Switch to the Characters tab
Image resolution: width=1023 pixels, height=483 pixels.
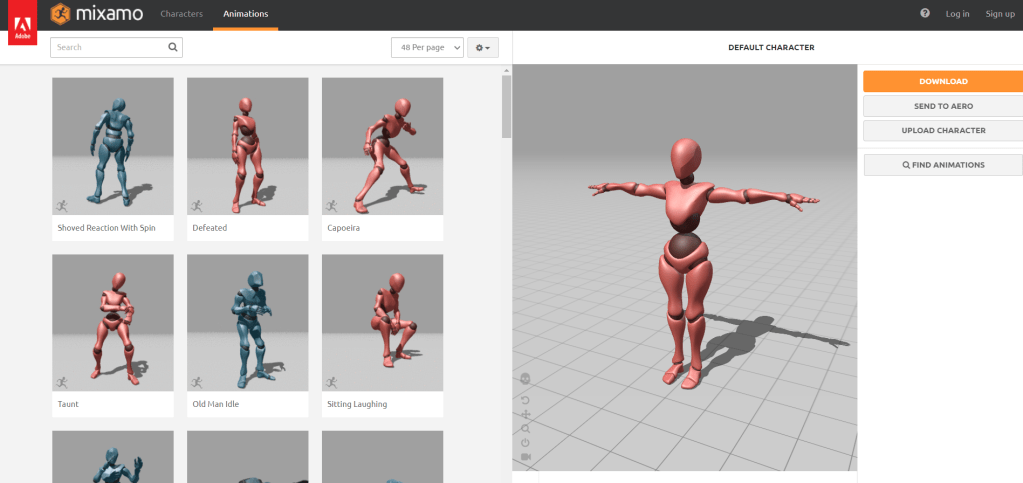(x=181, y=14)
